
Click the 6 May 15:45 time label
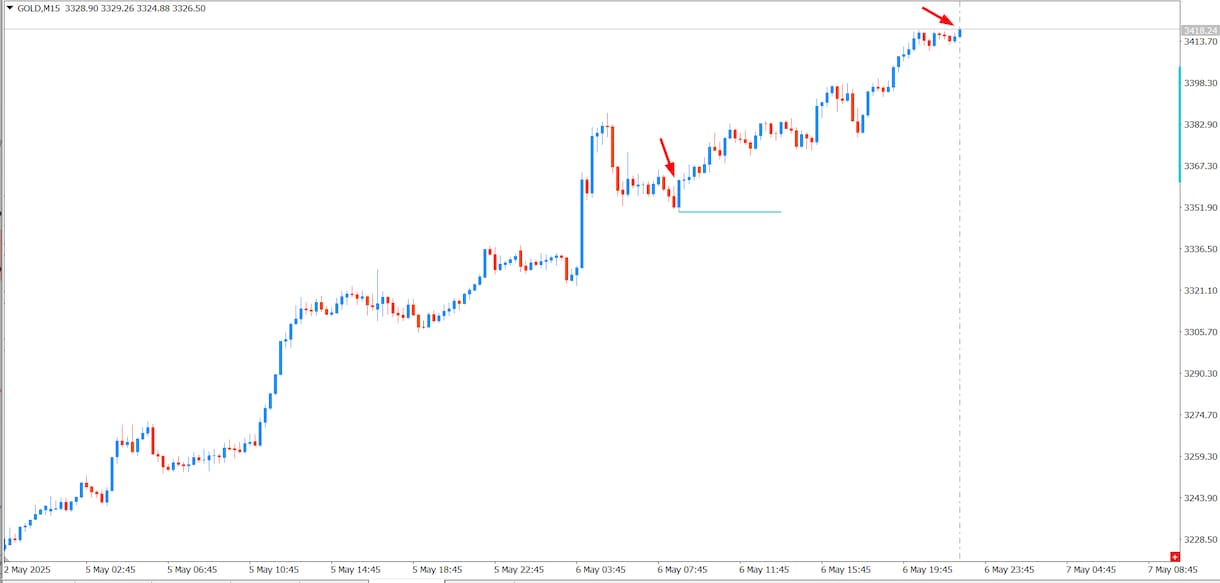[847, 570]
